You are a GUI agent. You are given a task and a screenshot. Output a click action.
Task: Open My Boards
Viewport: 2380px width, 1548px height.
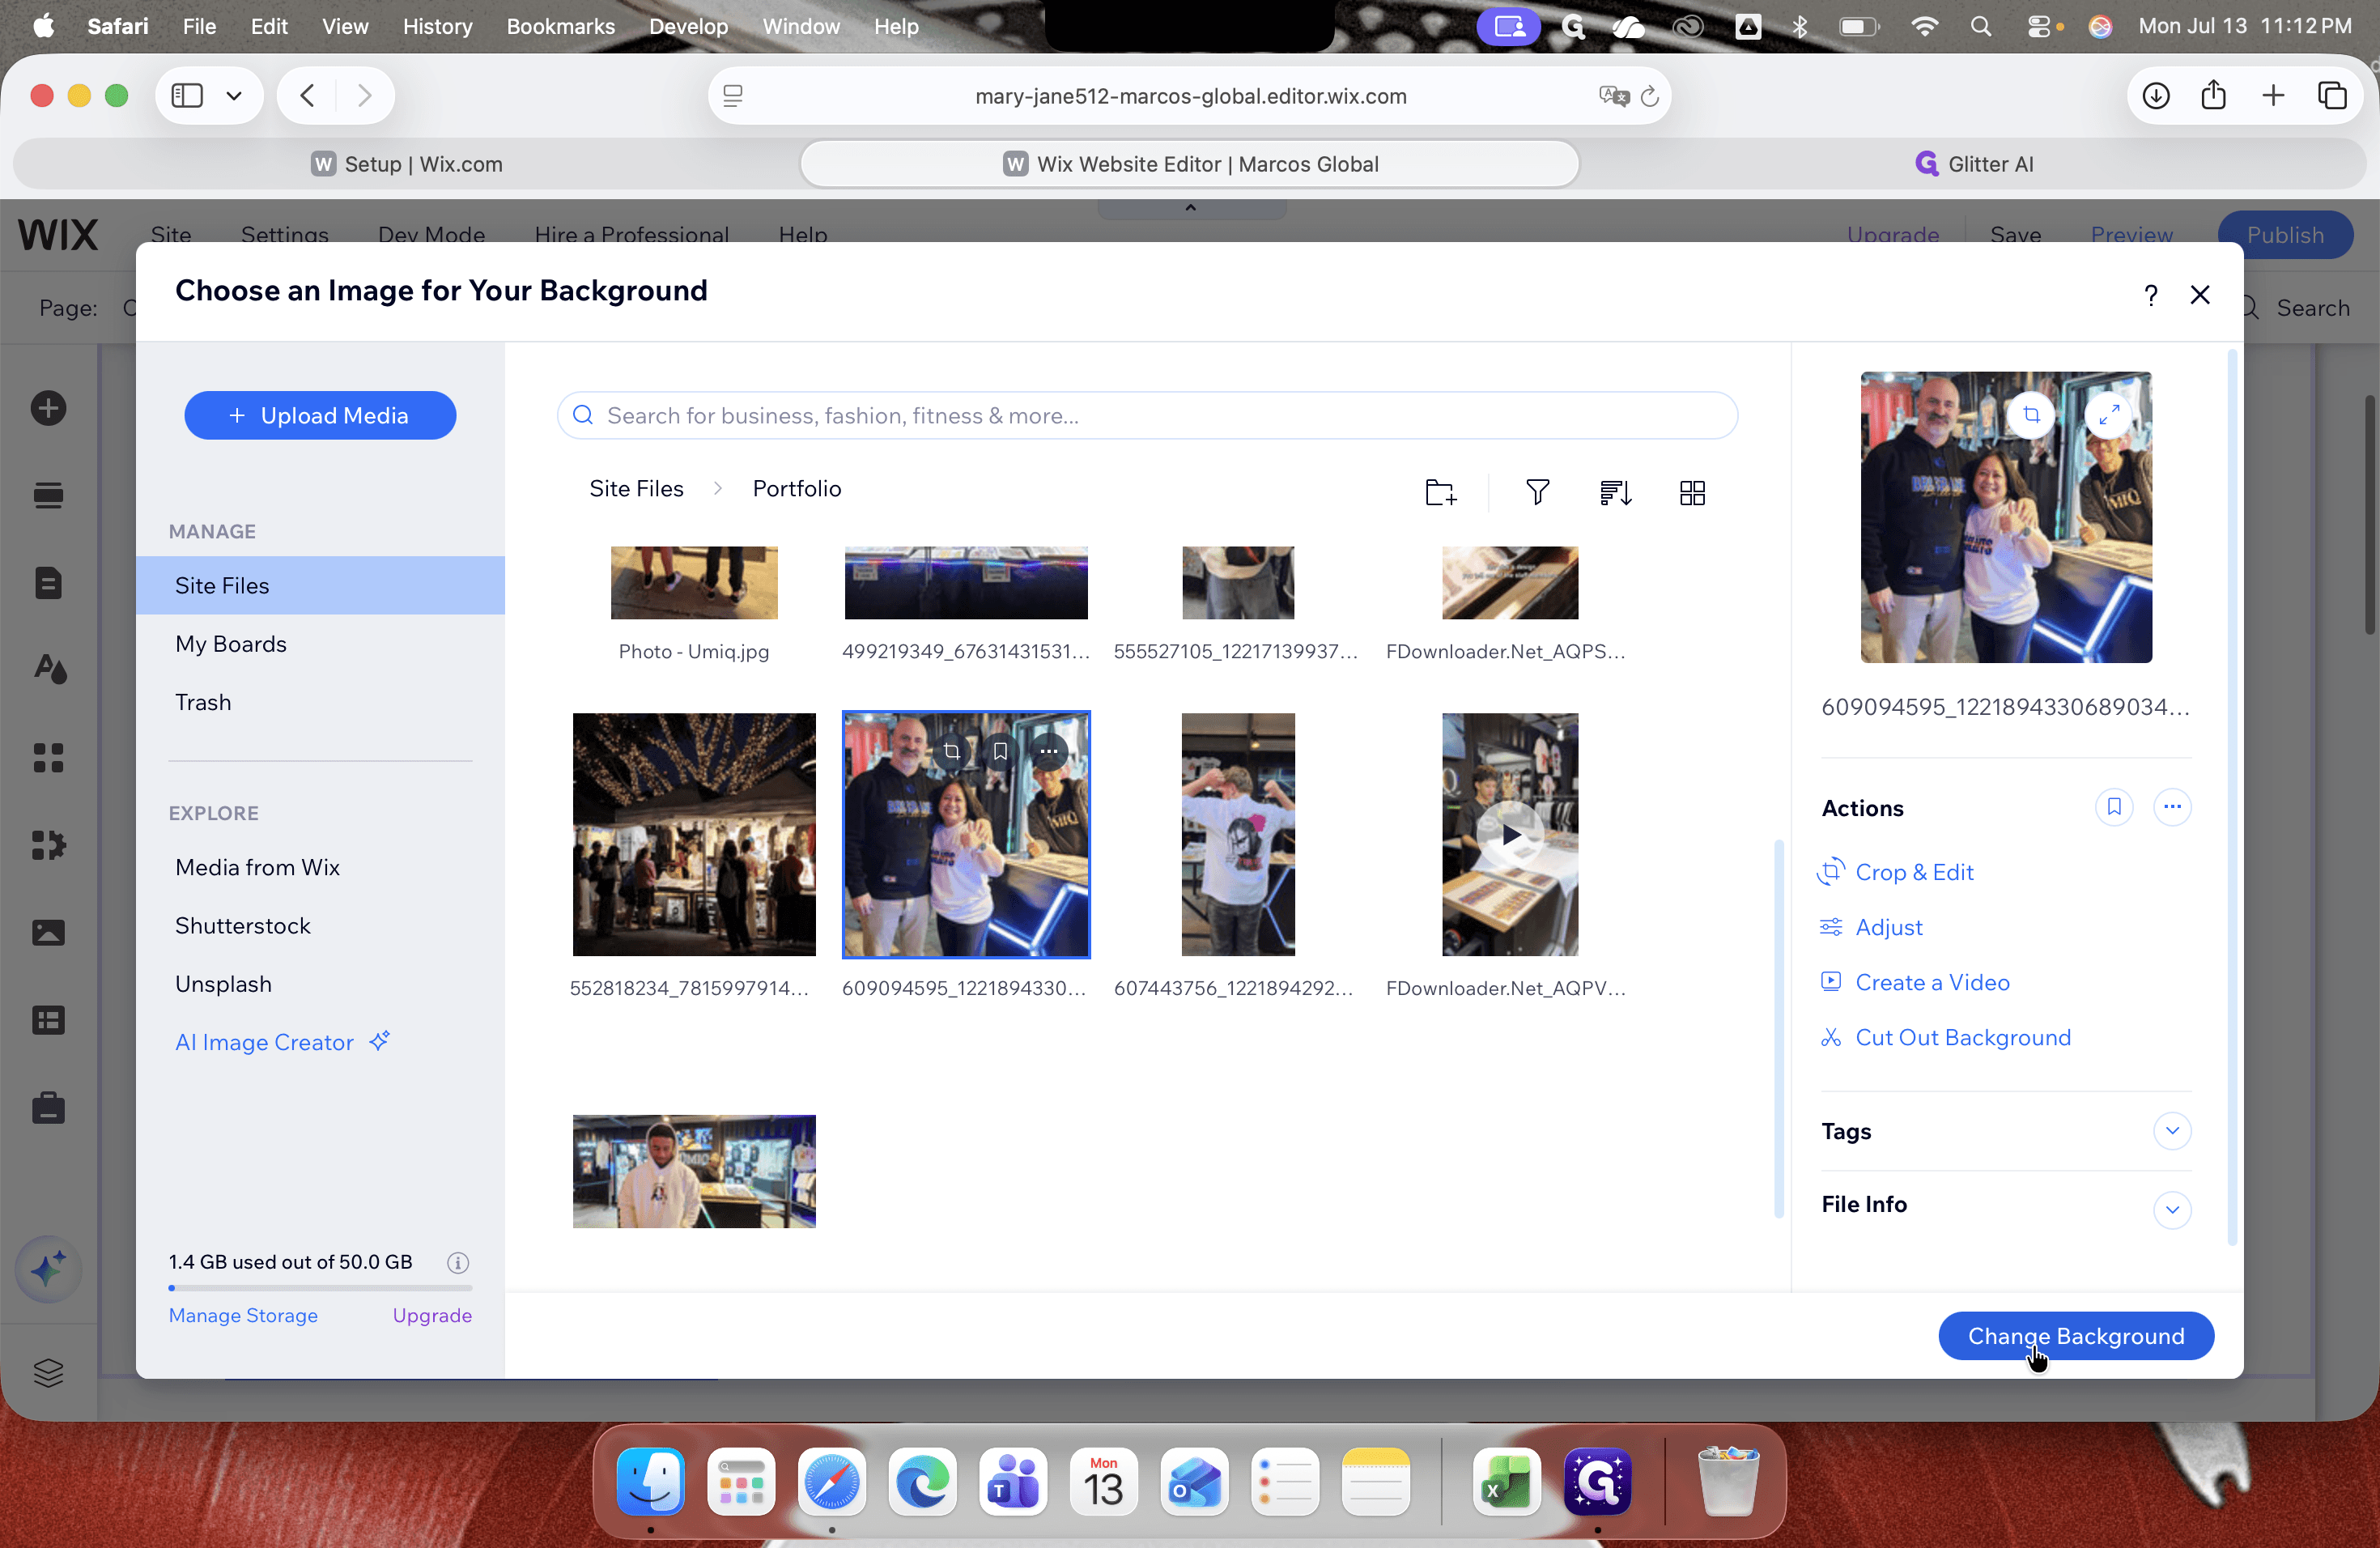pyautogui.click(x=231, y=643)
